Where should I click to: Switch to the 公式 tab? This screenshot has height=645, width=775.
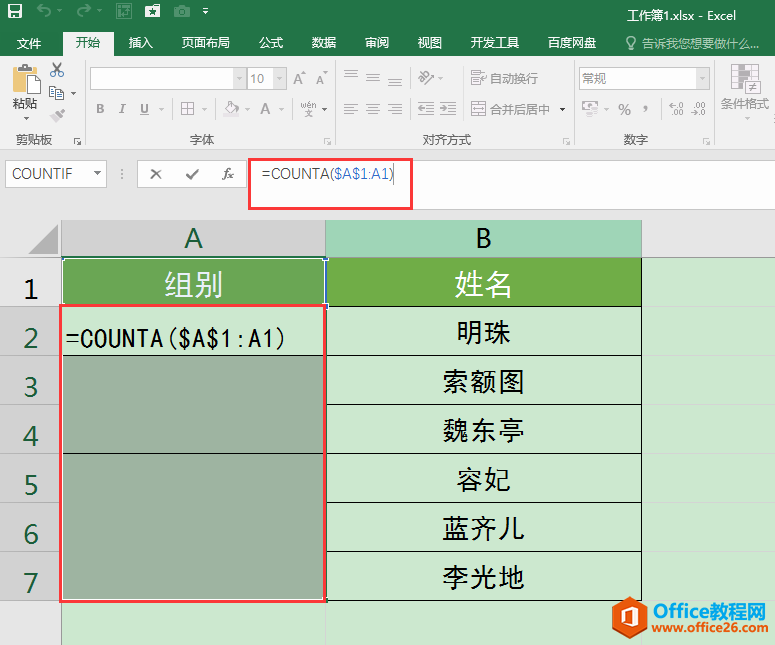click(x=271, y=43)
